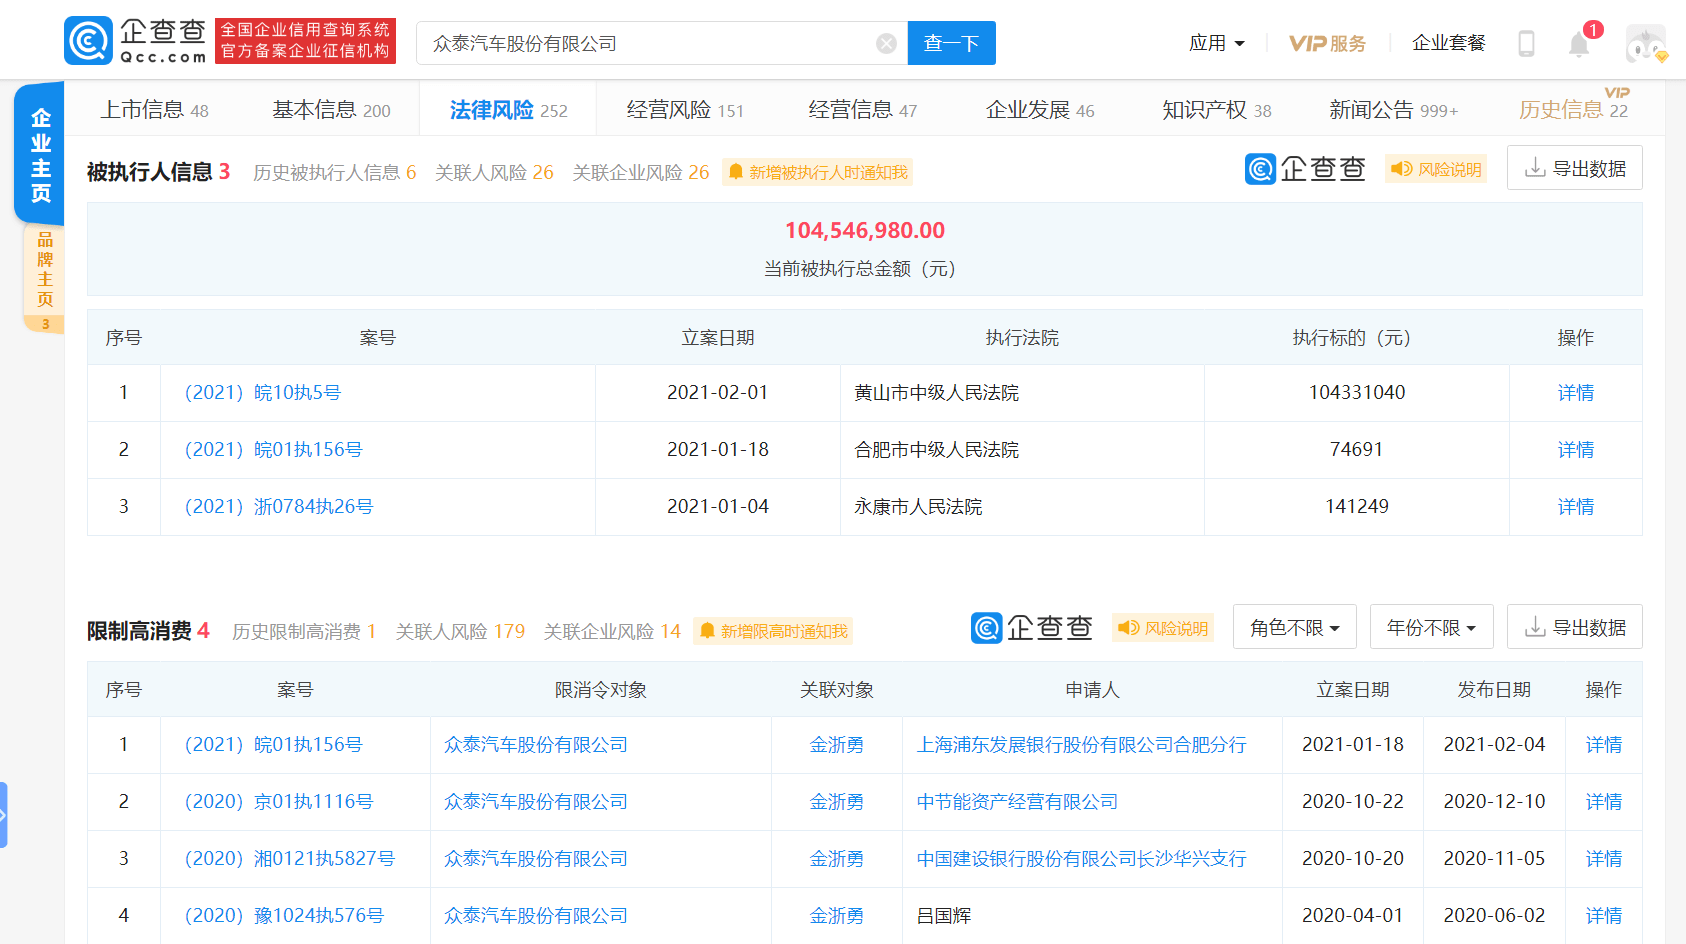Screen dimensions: 1686x944
Task: Open the notifications bell
Action: 1579,44
